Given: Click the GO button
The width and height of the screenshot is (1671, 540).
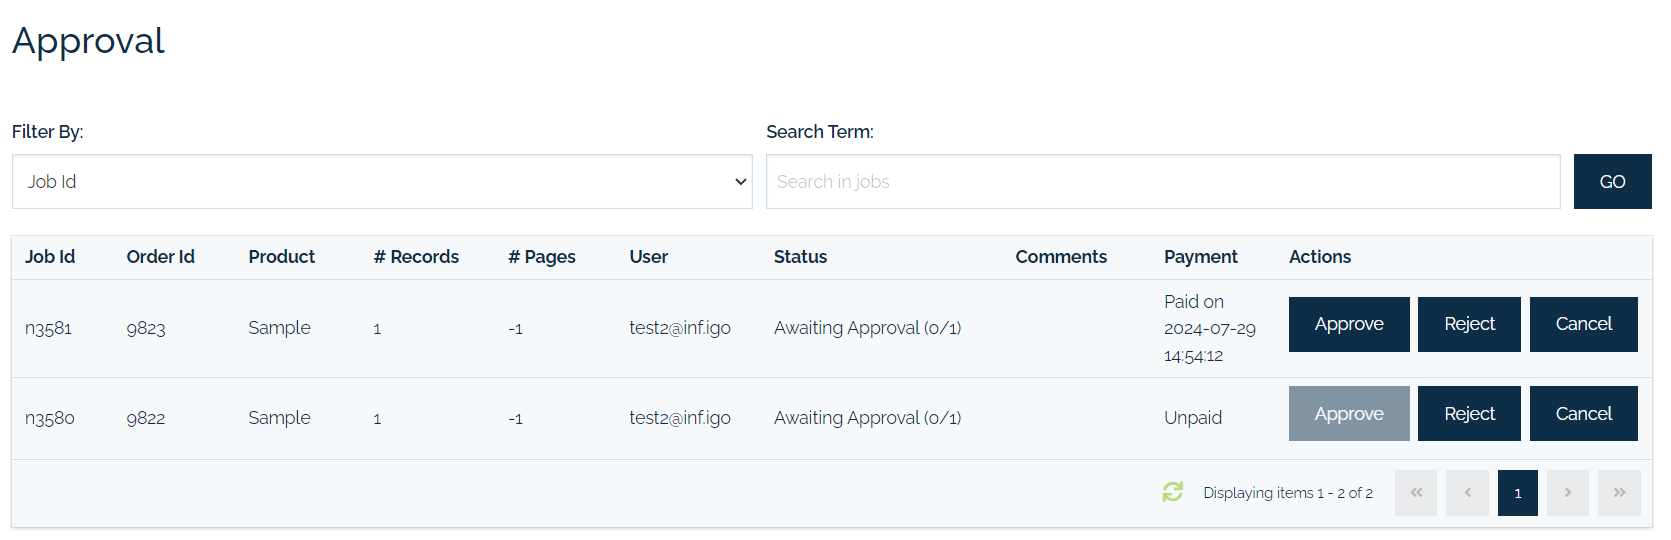Looking at the screenshot, I should coord(1613,182).
